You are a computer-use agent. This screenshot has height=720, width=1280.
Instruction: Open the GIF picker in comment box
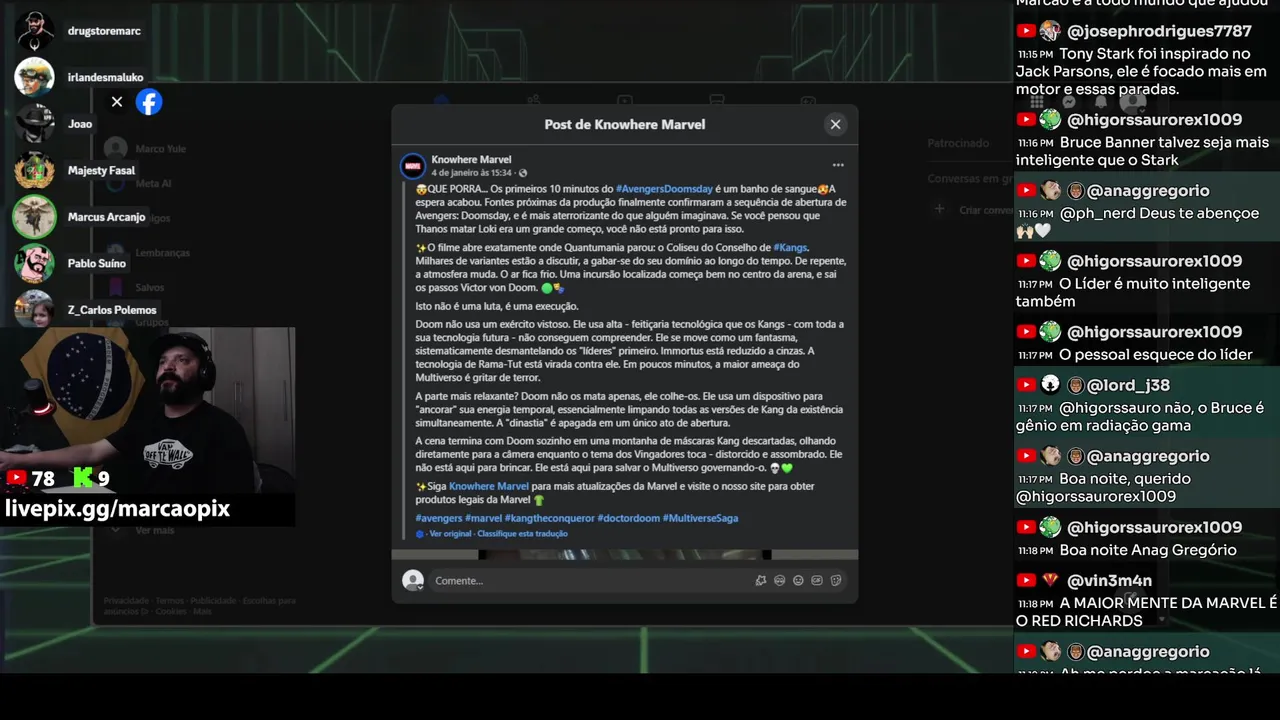pyautogui.click(x=817, y=580)
